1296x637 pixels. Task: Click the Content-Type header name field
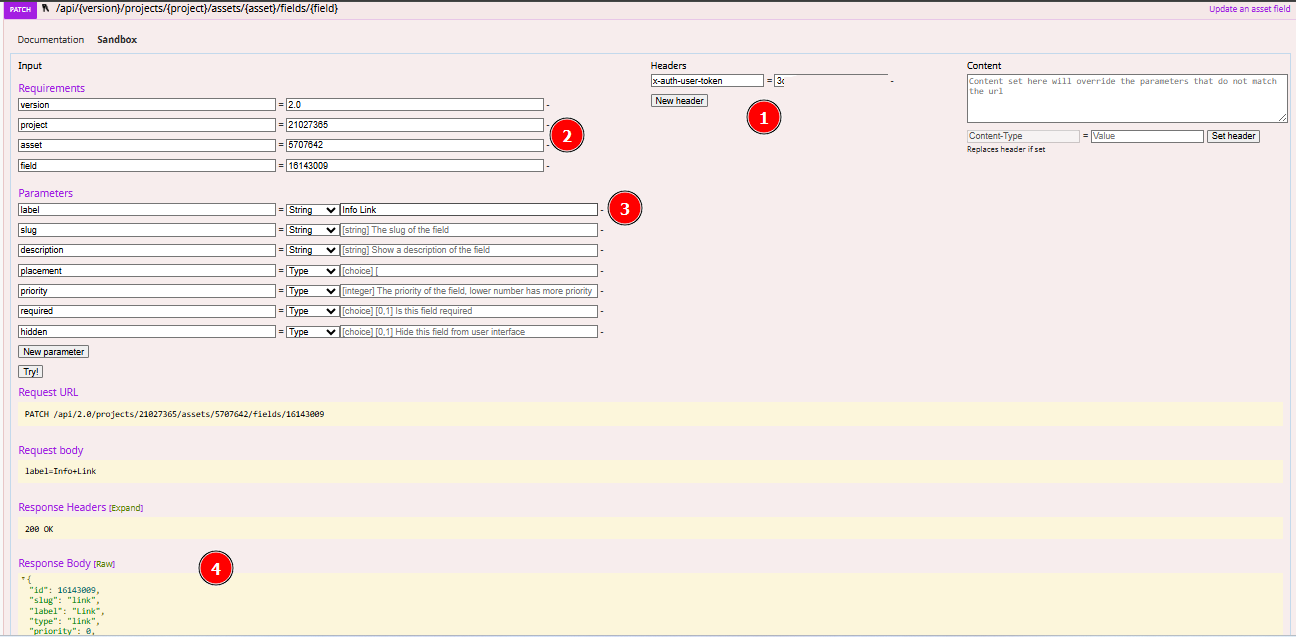click(1023, 136)
